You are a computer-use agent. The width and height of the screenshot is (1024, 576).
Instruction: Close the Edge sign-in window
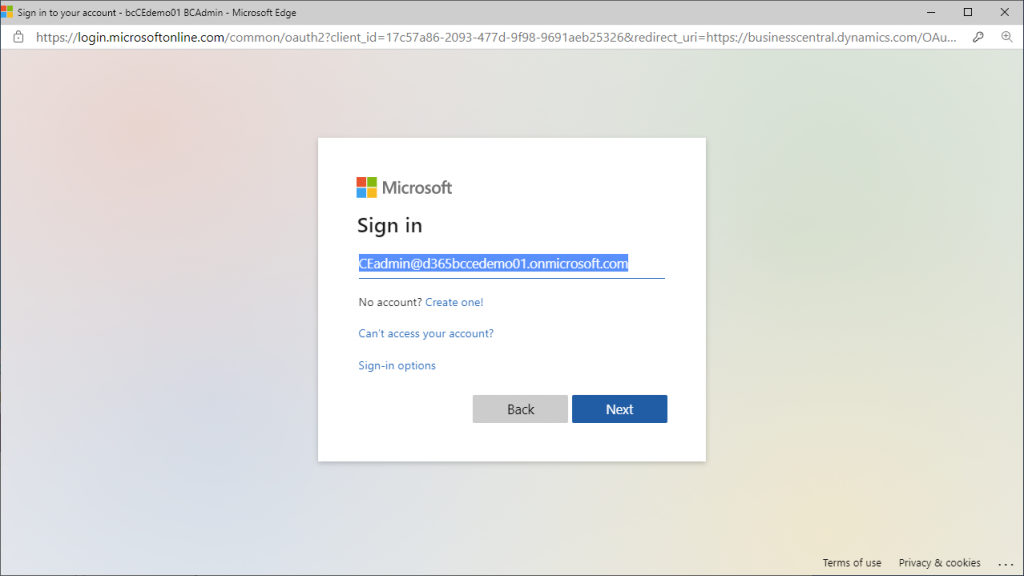[x=1004, y=12]
